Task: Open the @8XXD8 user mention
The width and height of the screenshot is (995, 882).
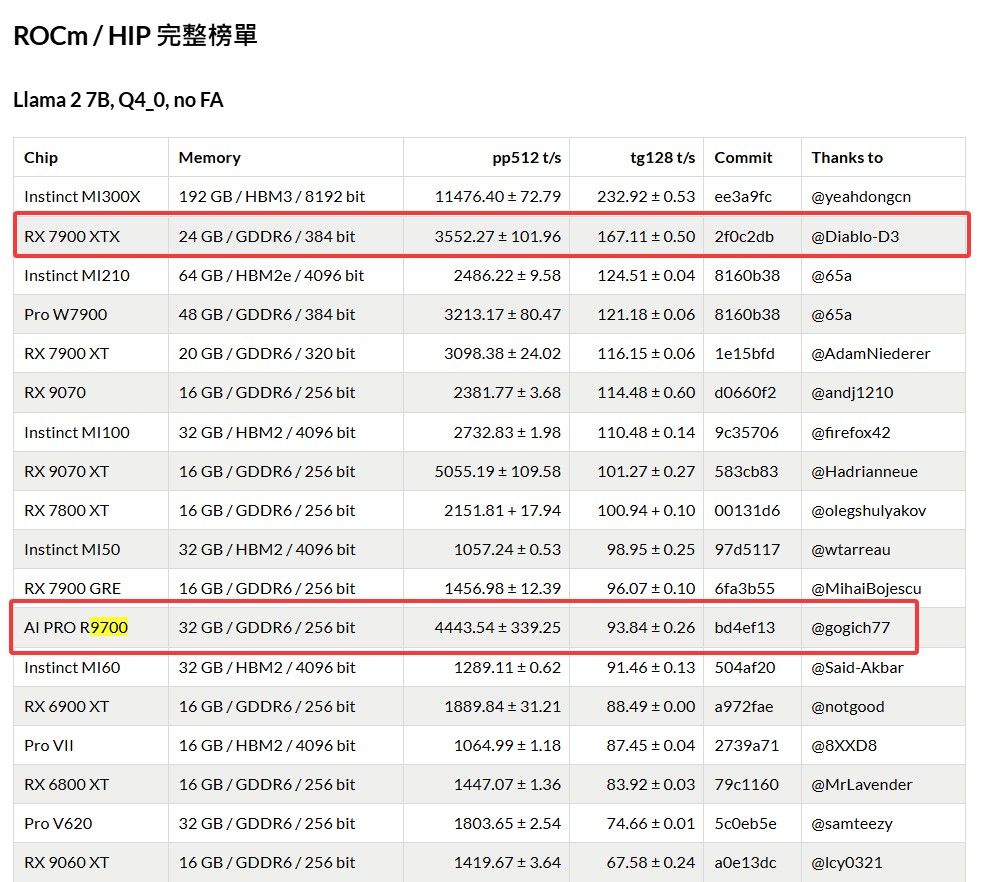Action: (844, 746)
